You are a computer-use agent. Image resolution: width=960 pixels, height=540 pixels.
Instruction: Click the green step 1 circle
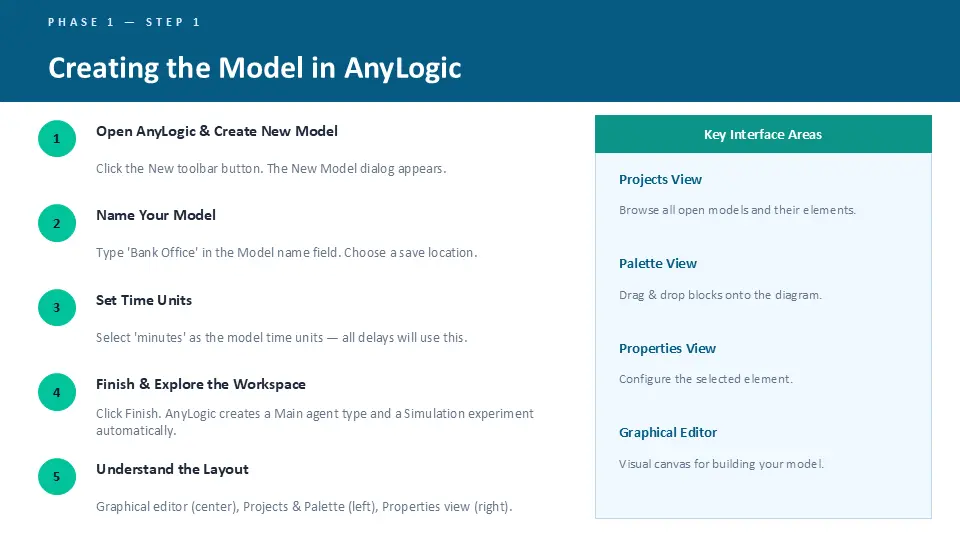click(57, 138)
